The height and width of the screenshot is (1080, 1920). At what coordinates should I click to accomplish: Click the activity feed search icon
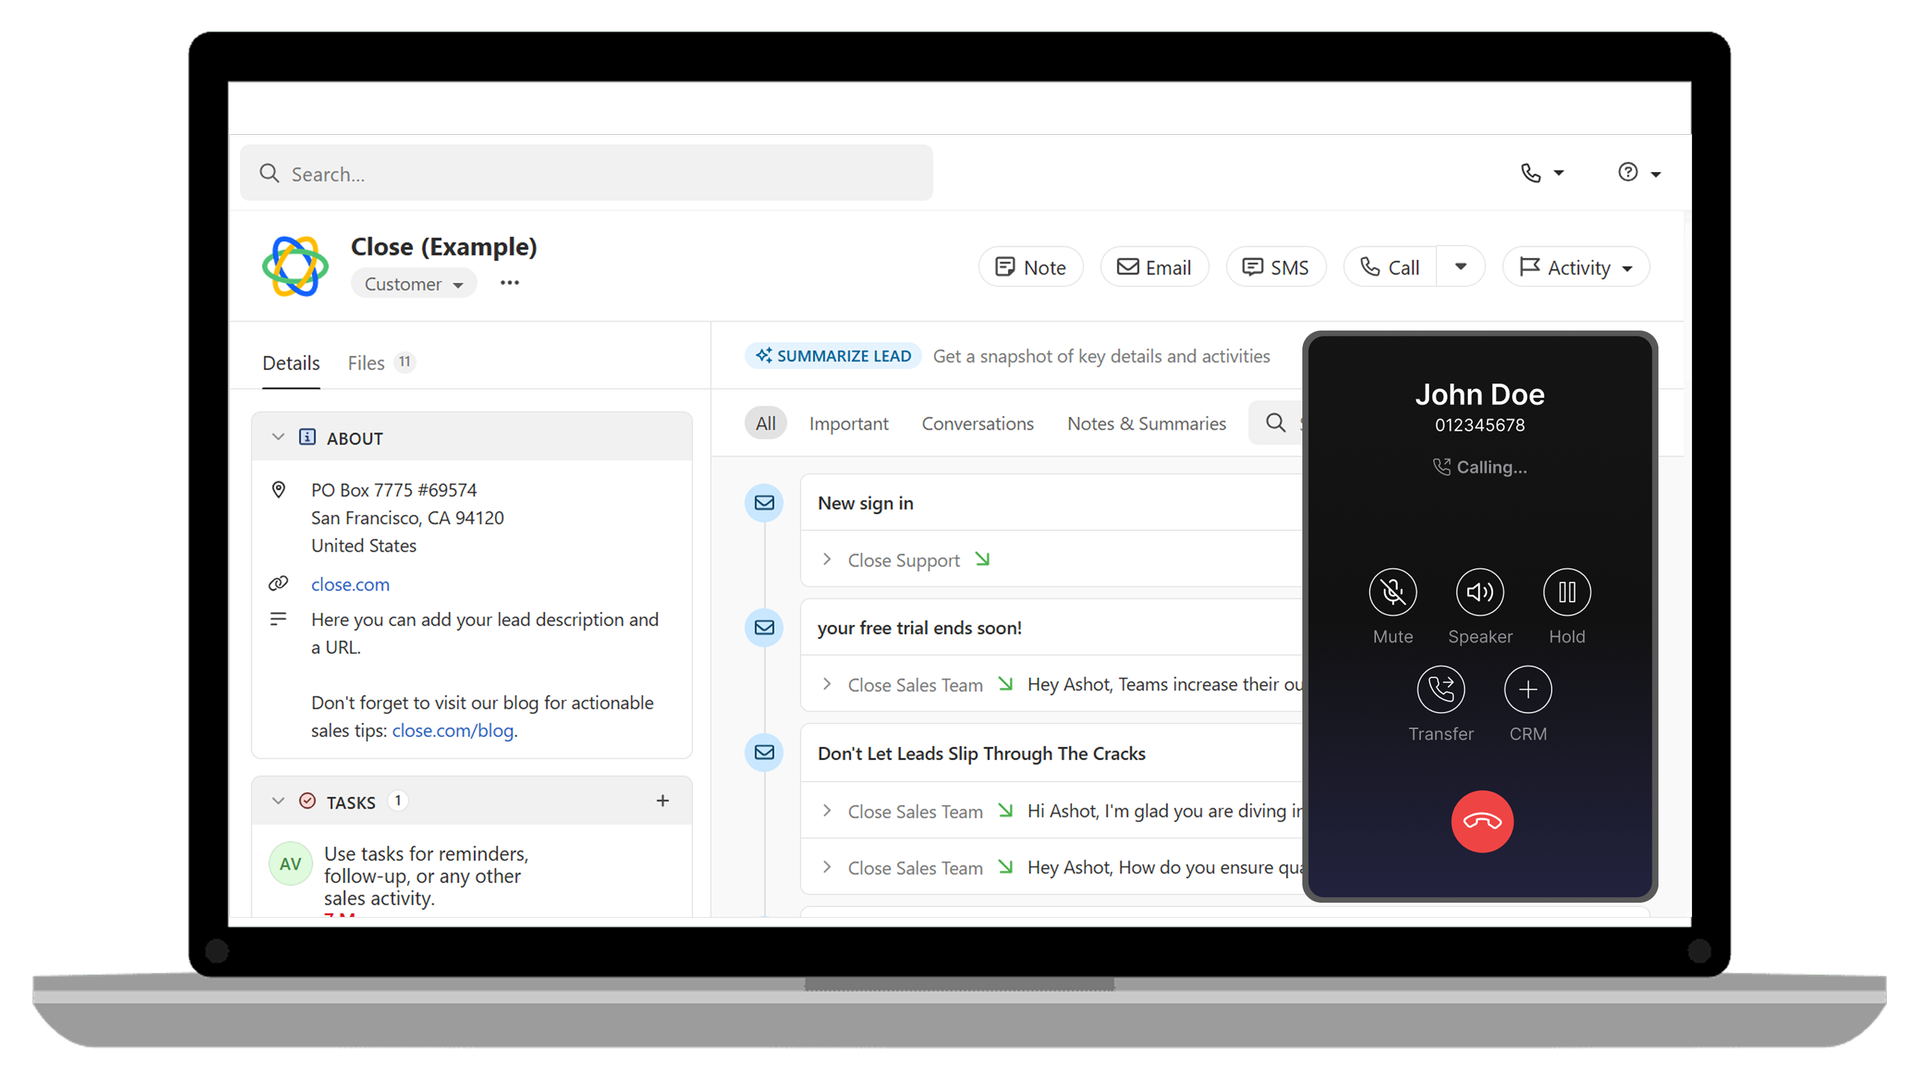[1275, 423]
